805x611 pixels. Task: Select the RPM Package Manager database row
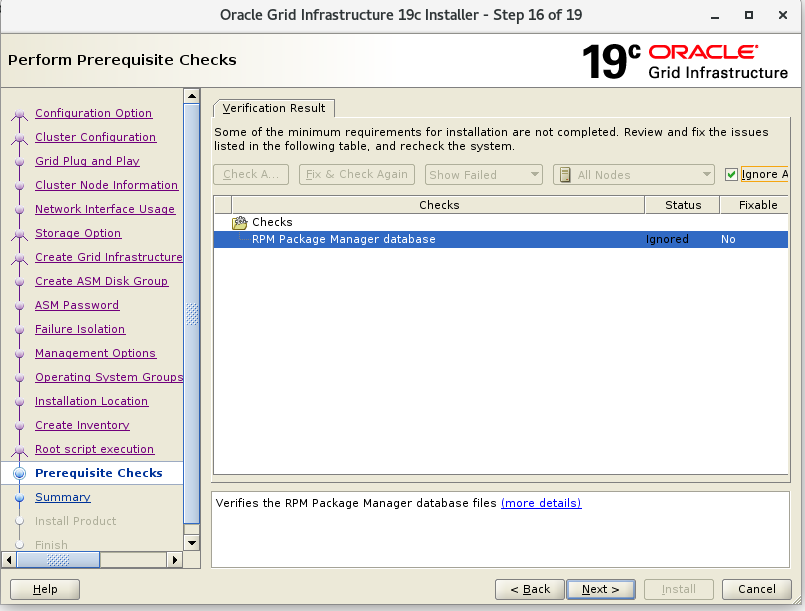click(501, 239)
